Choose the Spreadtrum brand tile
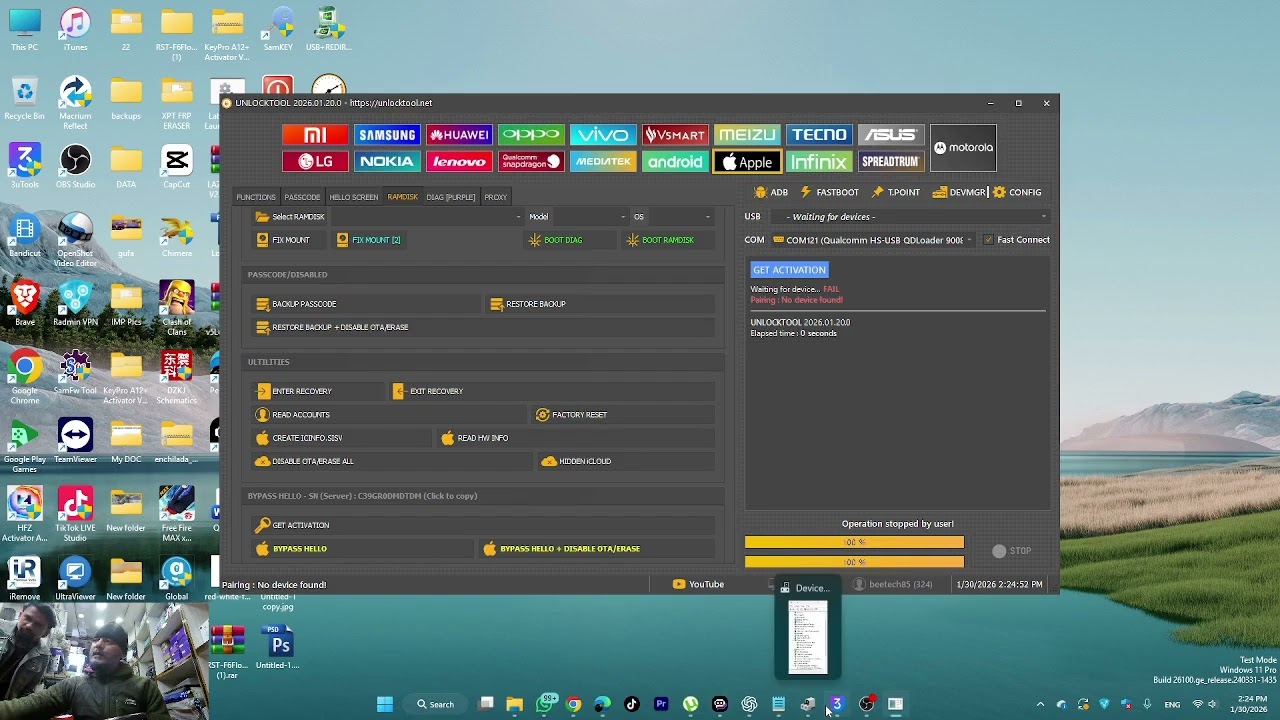 (x=891, y=161)
